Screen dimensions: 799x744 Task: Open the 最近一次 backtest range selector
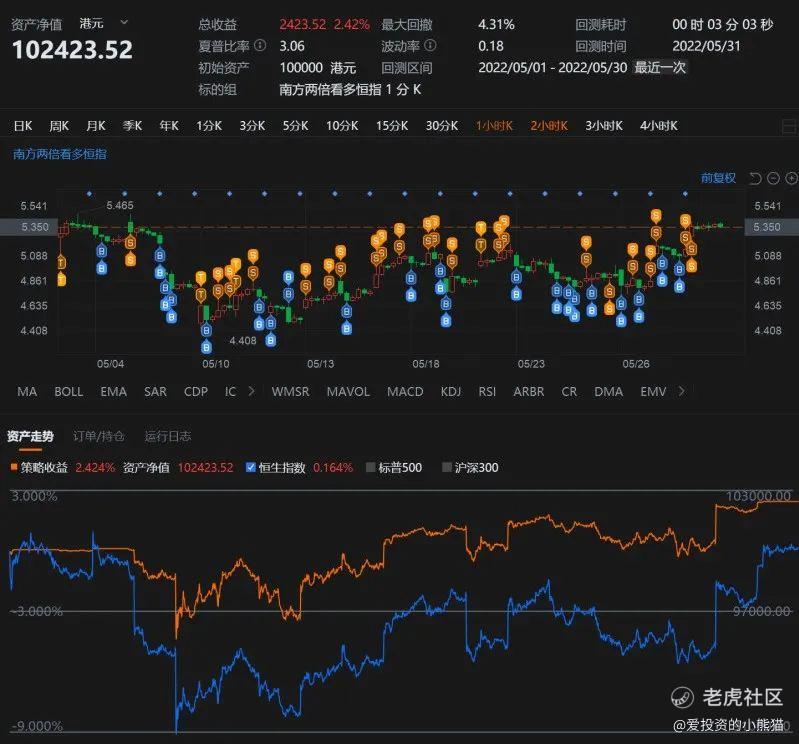[660, 67]
